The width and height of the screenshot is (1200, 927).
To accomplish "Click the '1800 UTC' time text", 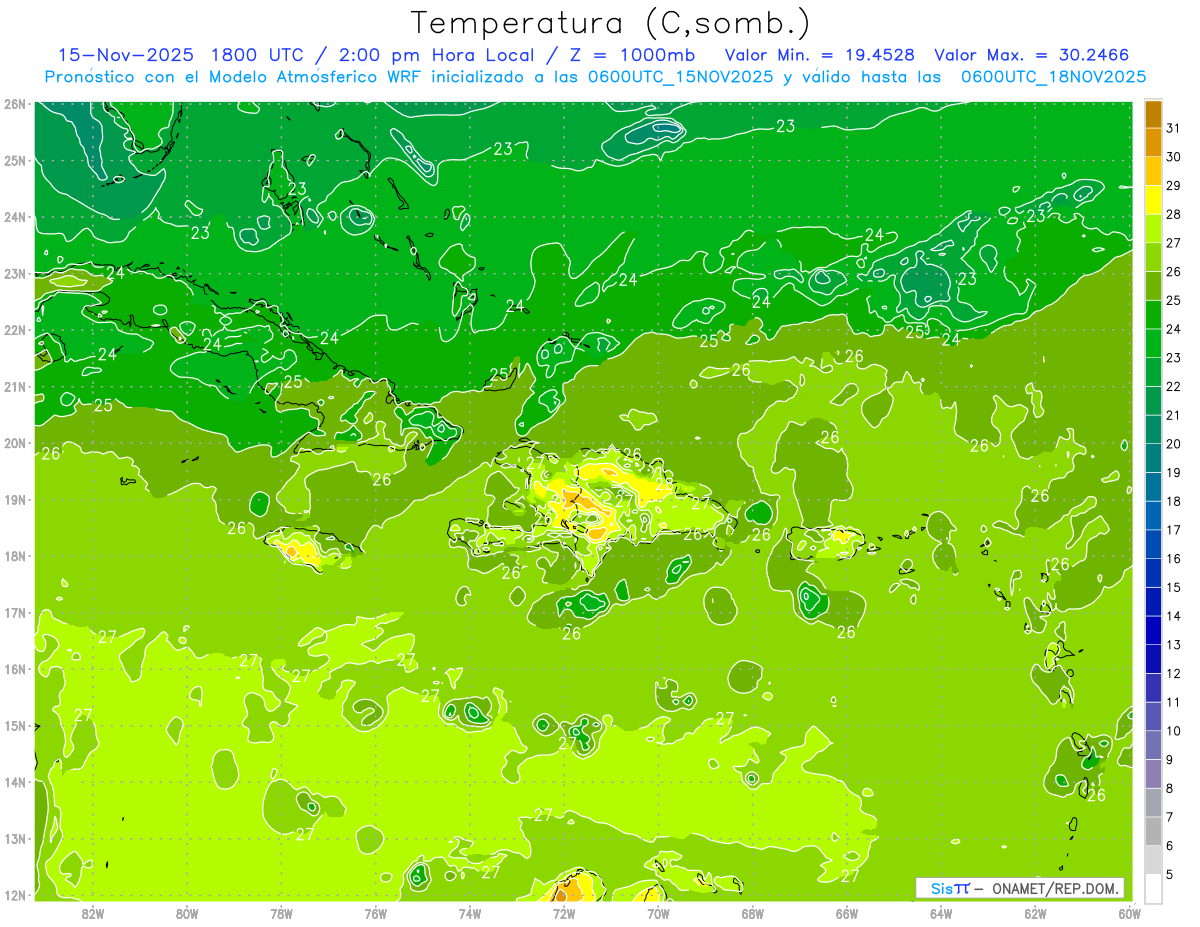I will (260, 55).
